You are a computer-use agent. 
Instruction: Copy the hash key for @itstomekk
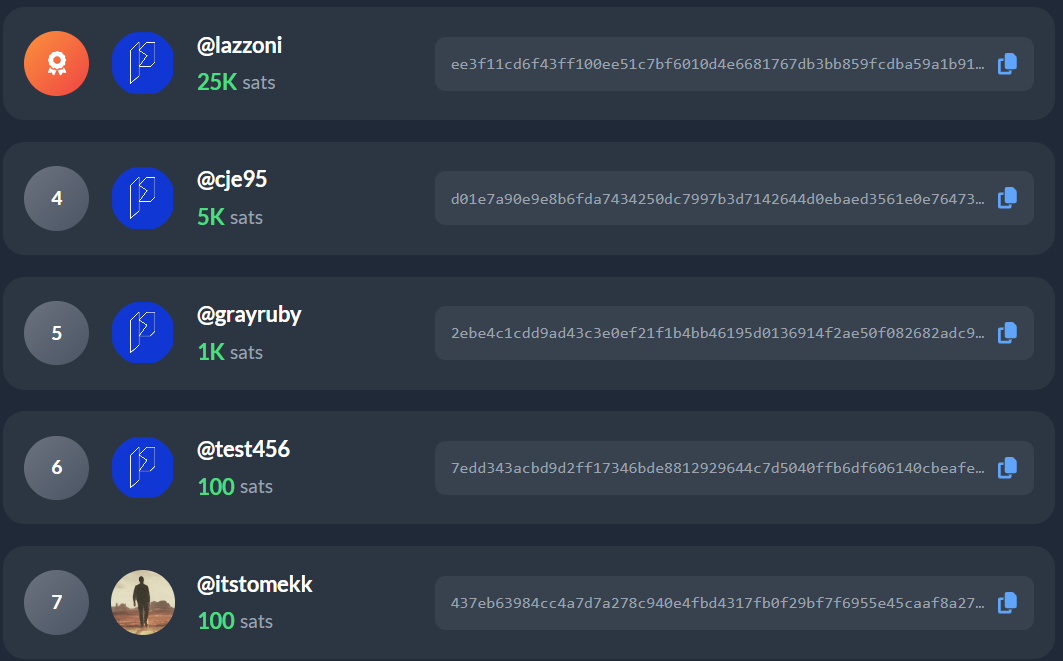tap(1007, 602)
